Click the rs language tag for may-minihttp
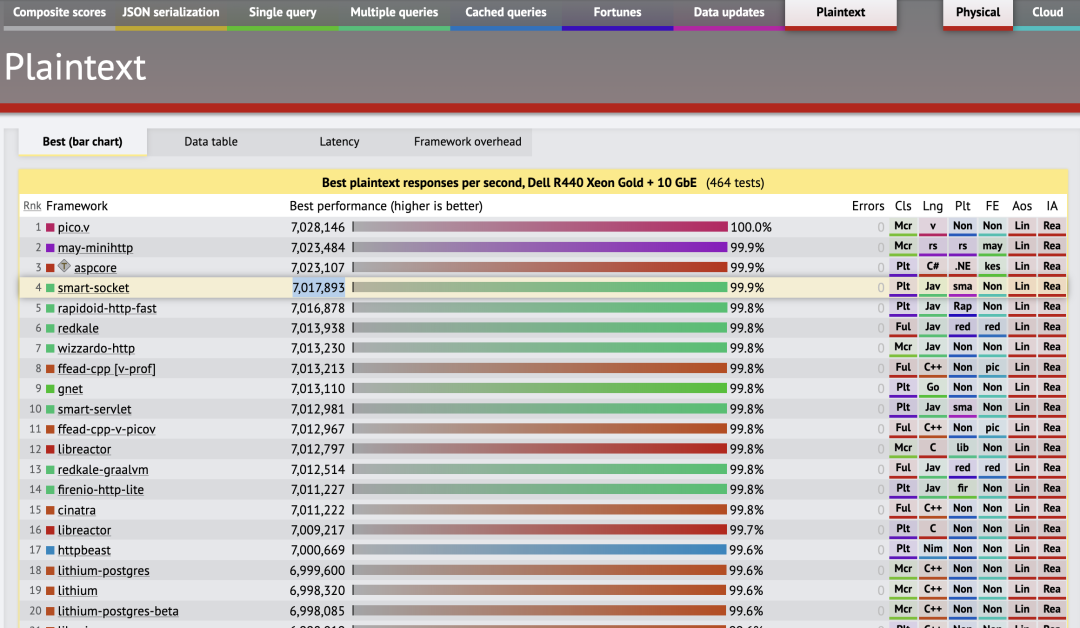Screen dimensions: 1080x628 click(x=933, y=247)
